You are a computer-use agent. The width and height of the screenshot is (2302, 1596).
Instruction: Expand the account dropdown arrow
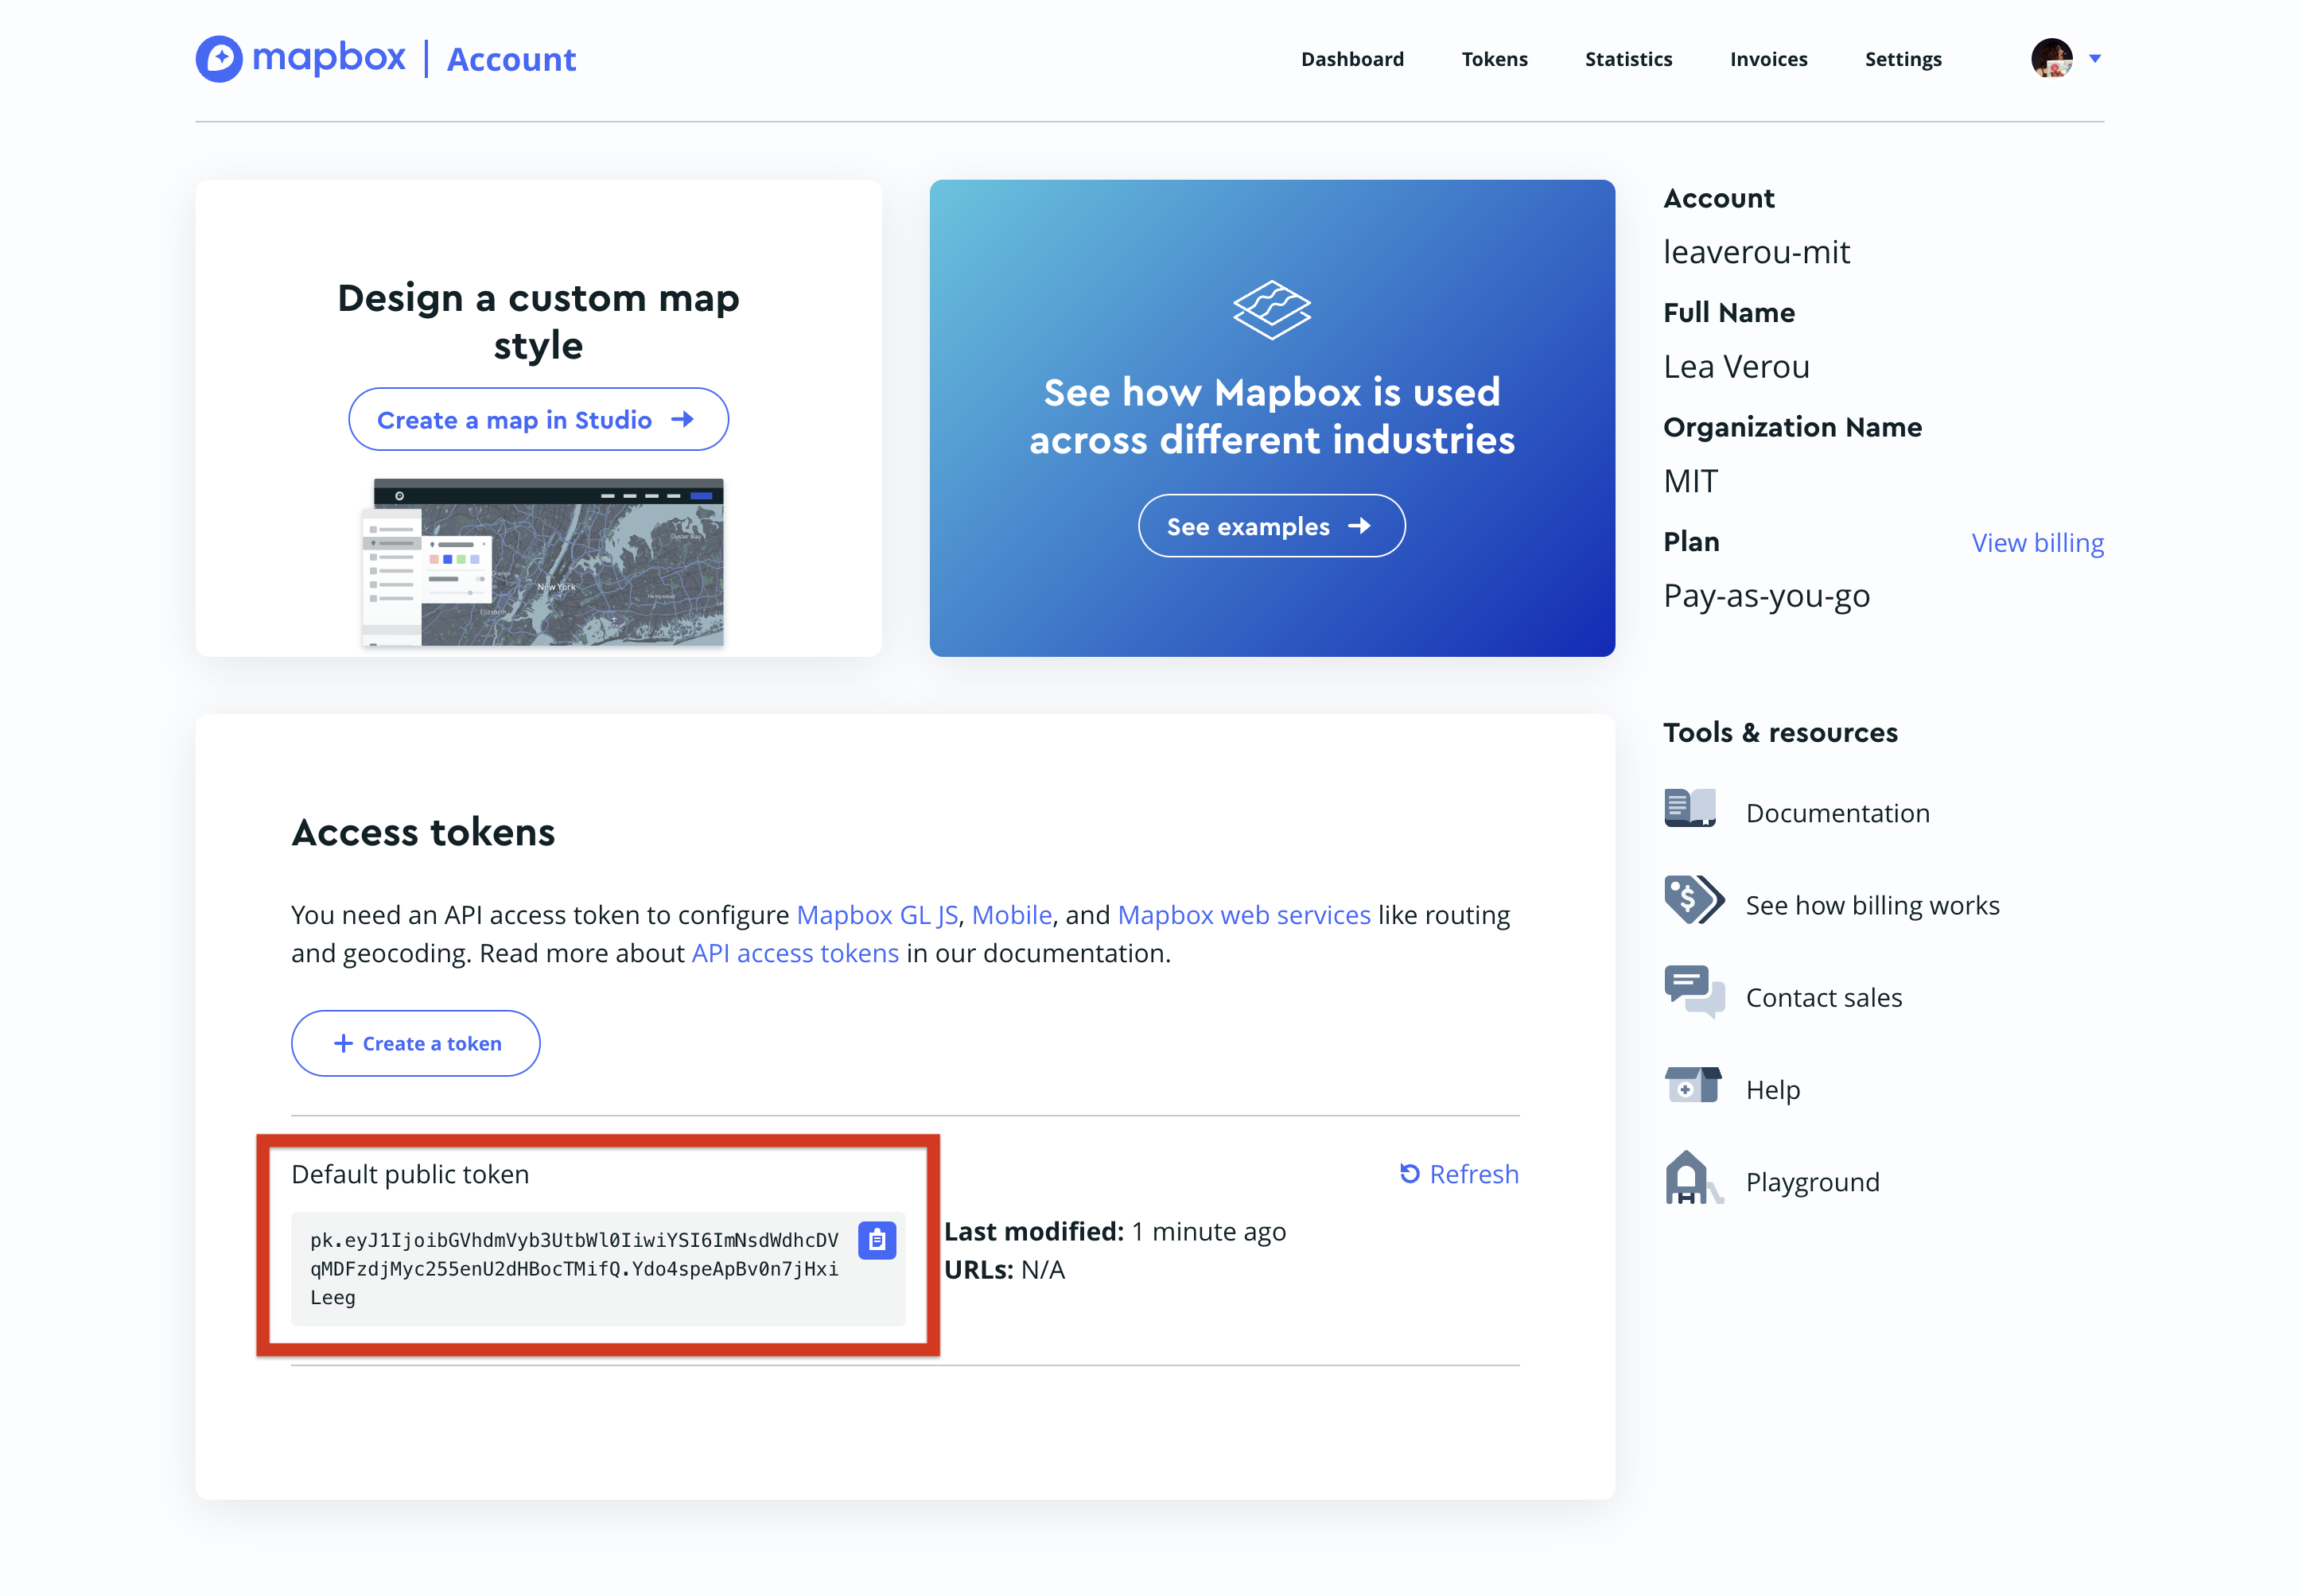2095,58
